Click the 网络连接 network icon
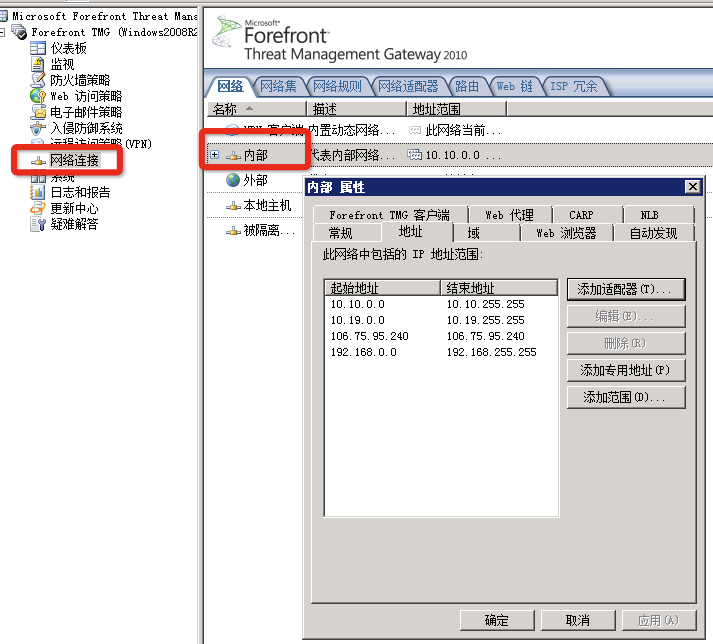The height and width of the screenshot is (644, 713). coord(38,161)
